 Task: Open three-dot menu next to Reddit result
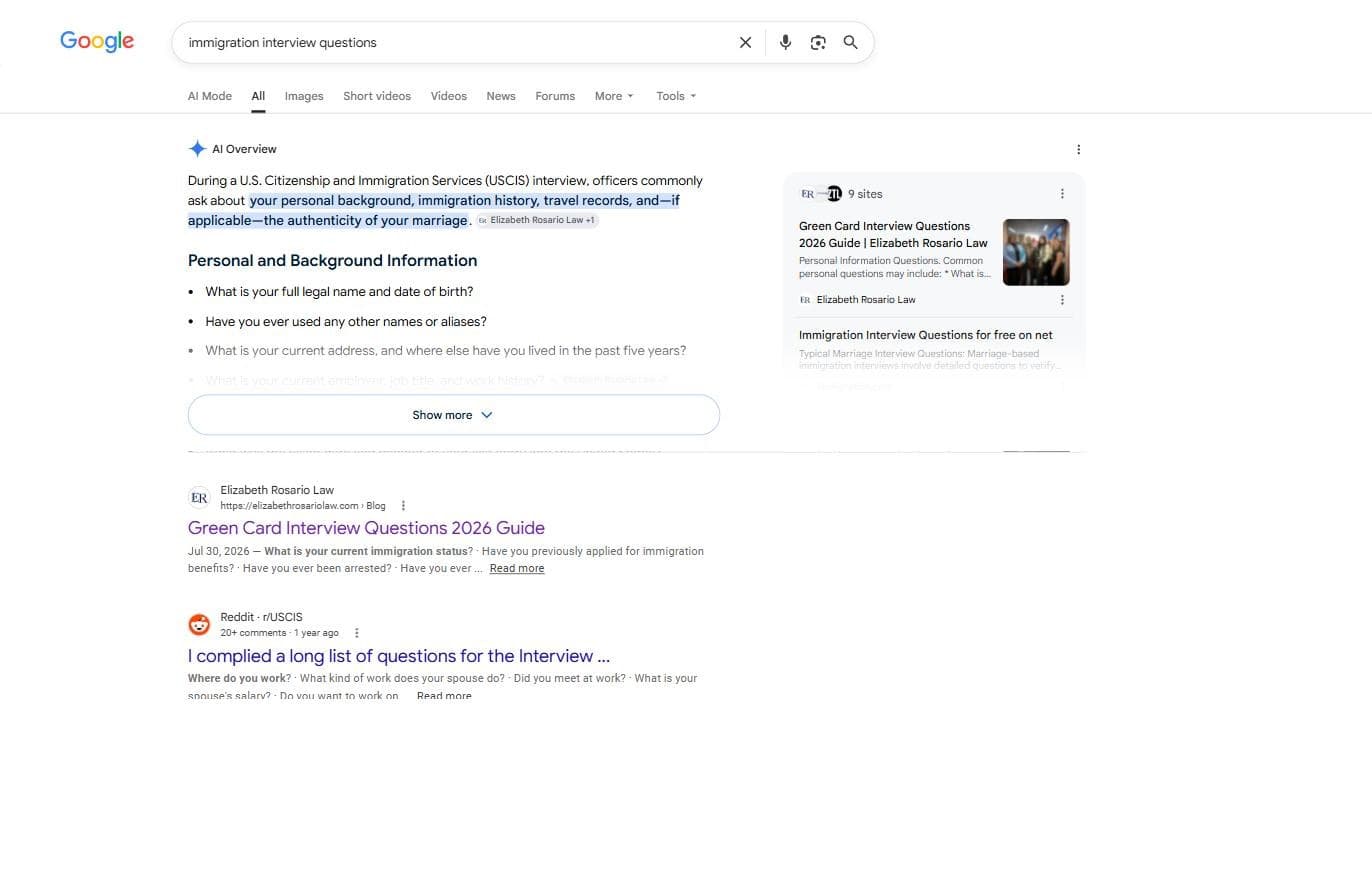coord(357,633)
